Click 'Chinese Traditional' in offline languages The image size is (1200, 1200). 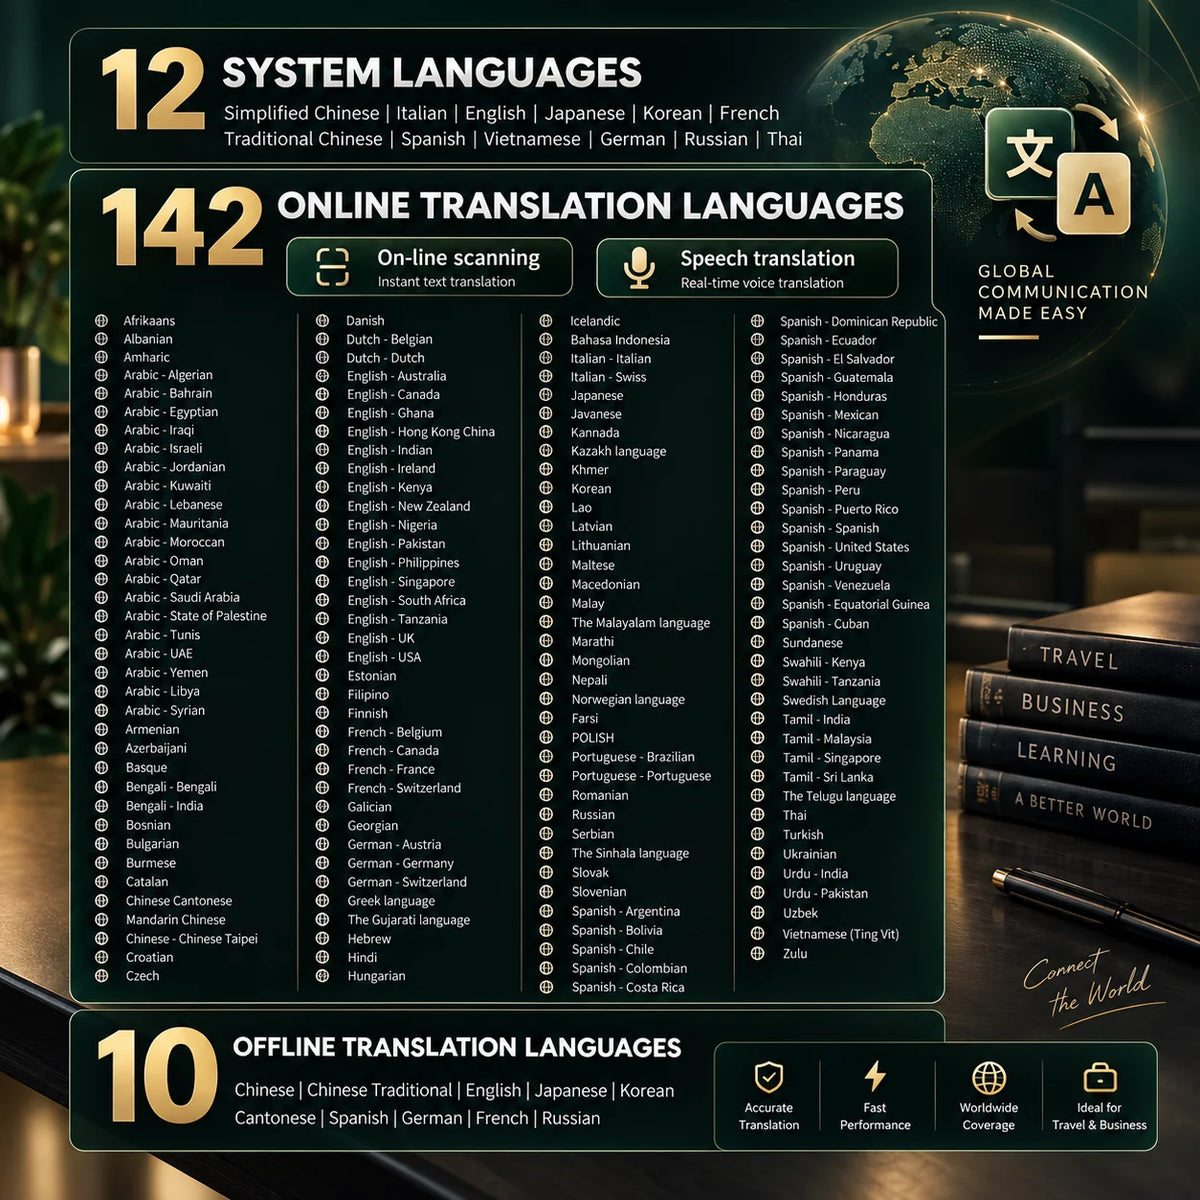(x=379, y=1090)
